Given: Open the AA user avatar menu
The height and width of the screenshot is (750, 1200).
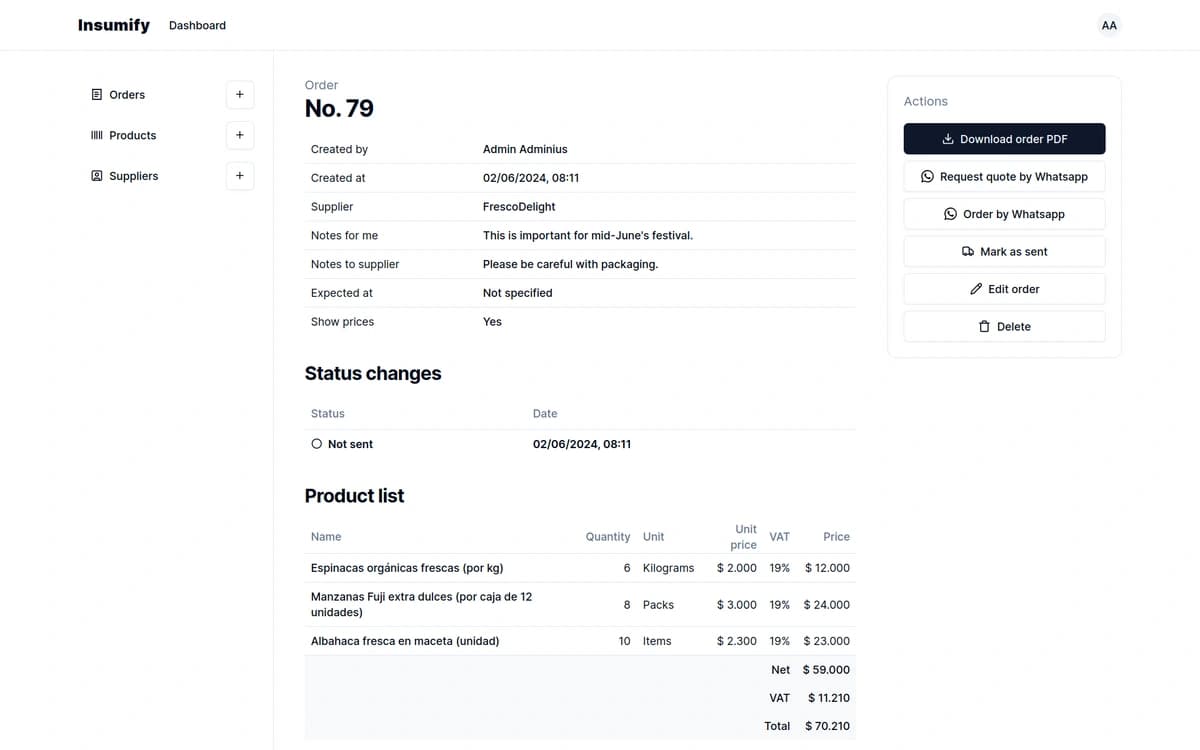Looking at the screenshot, I should pyautogui.click(x=1109, y=25).
